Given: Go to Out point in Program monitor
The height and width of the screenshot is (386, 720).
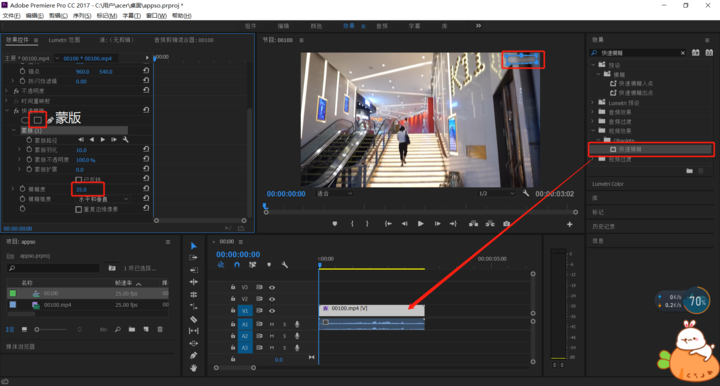Looking at the screenshot, I should pyautogui.click(x=453, y=224).
